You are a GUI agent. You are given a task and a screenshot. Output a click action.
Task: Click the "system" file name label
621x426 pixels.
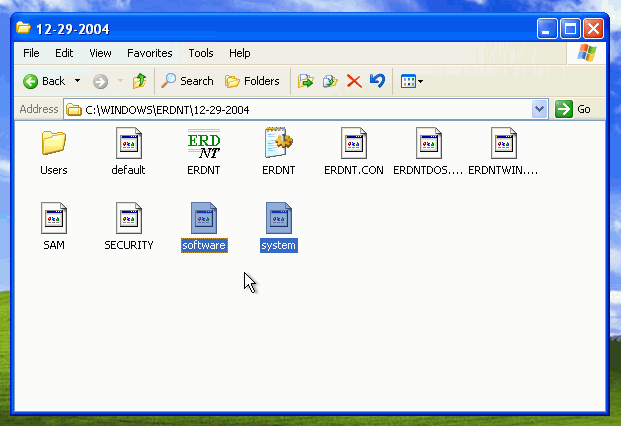tap(278, 245)
